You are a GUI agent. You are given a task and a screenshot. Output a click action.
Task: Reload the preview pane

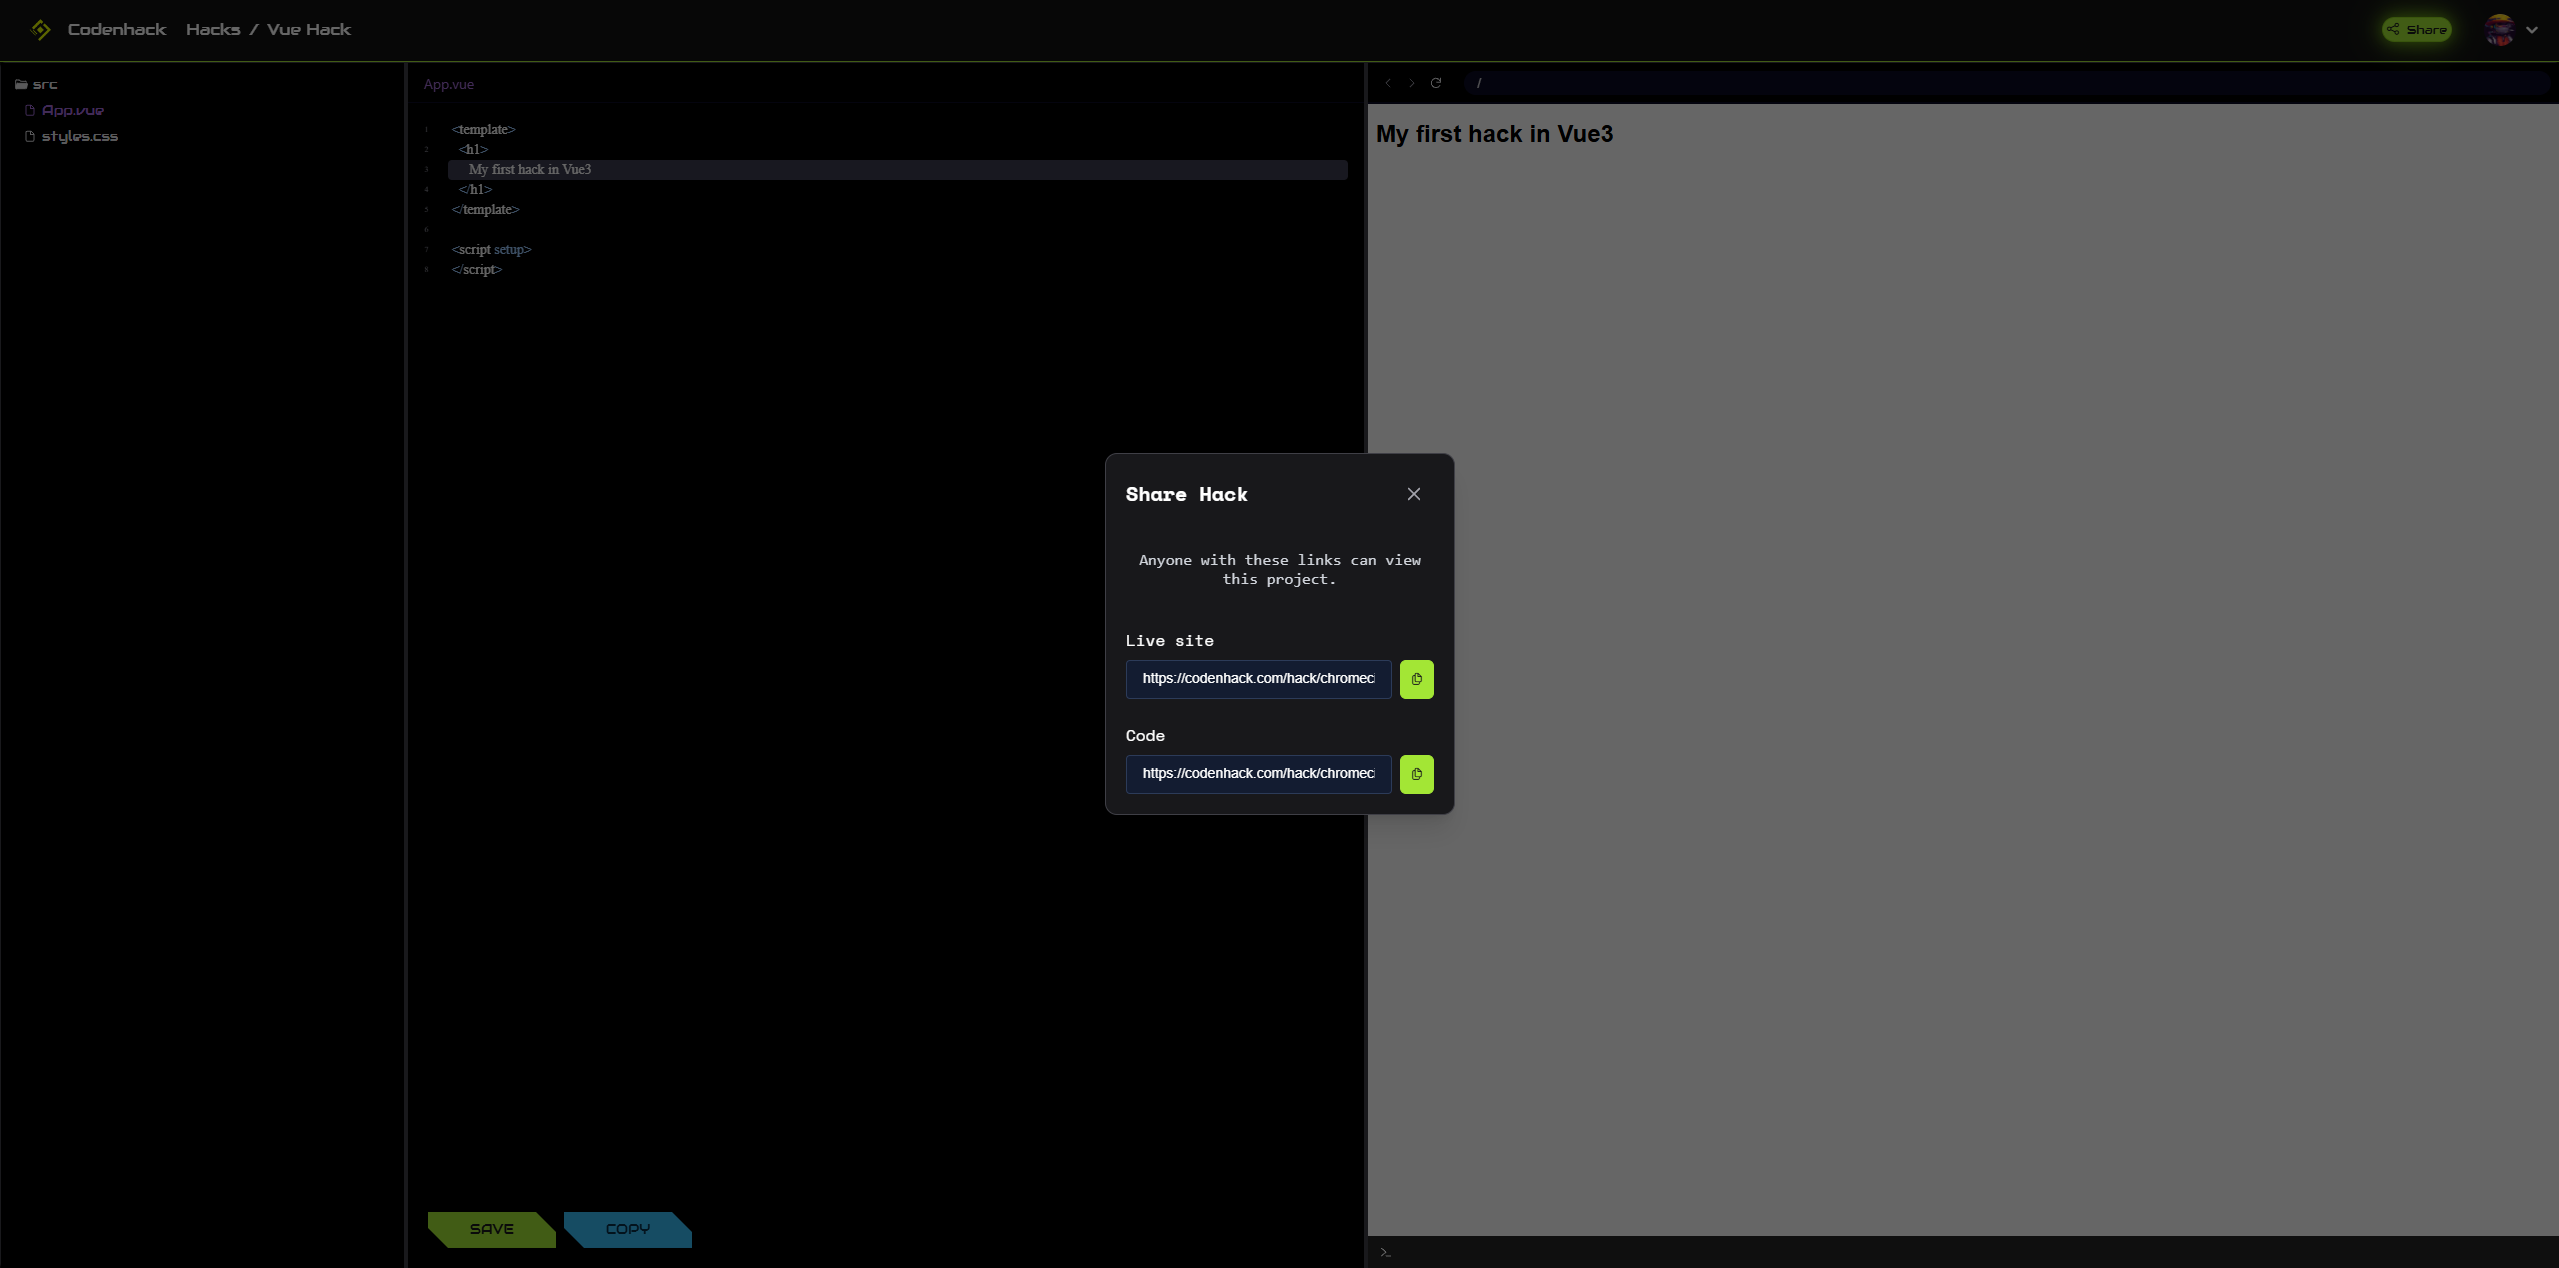tap(1435, 83)
